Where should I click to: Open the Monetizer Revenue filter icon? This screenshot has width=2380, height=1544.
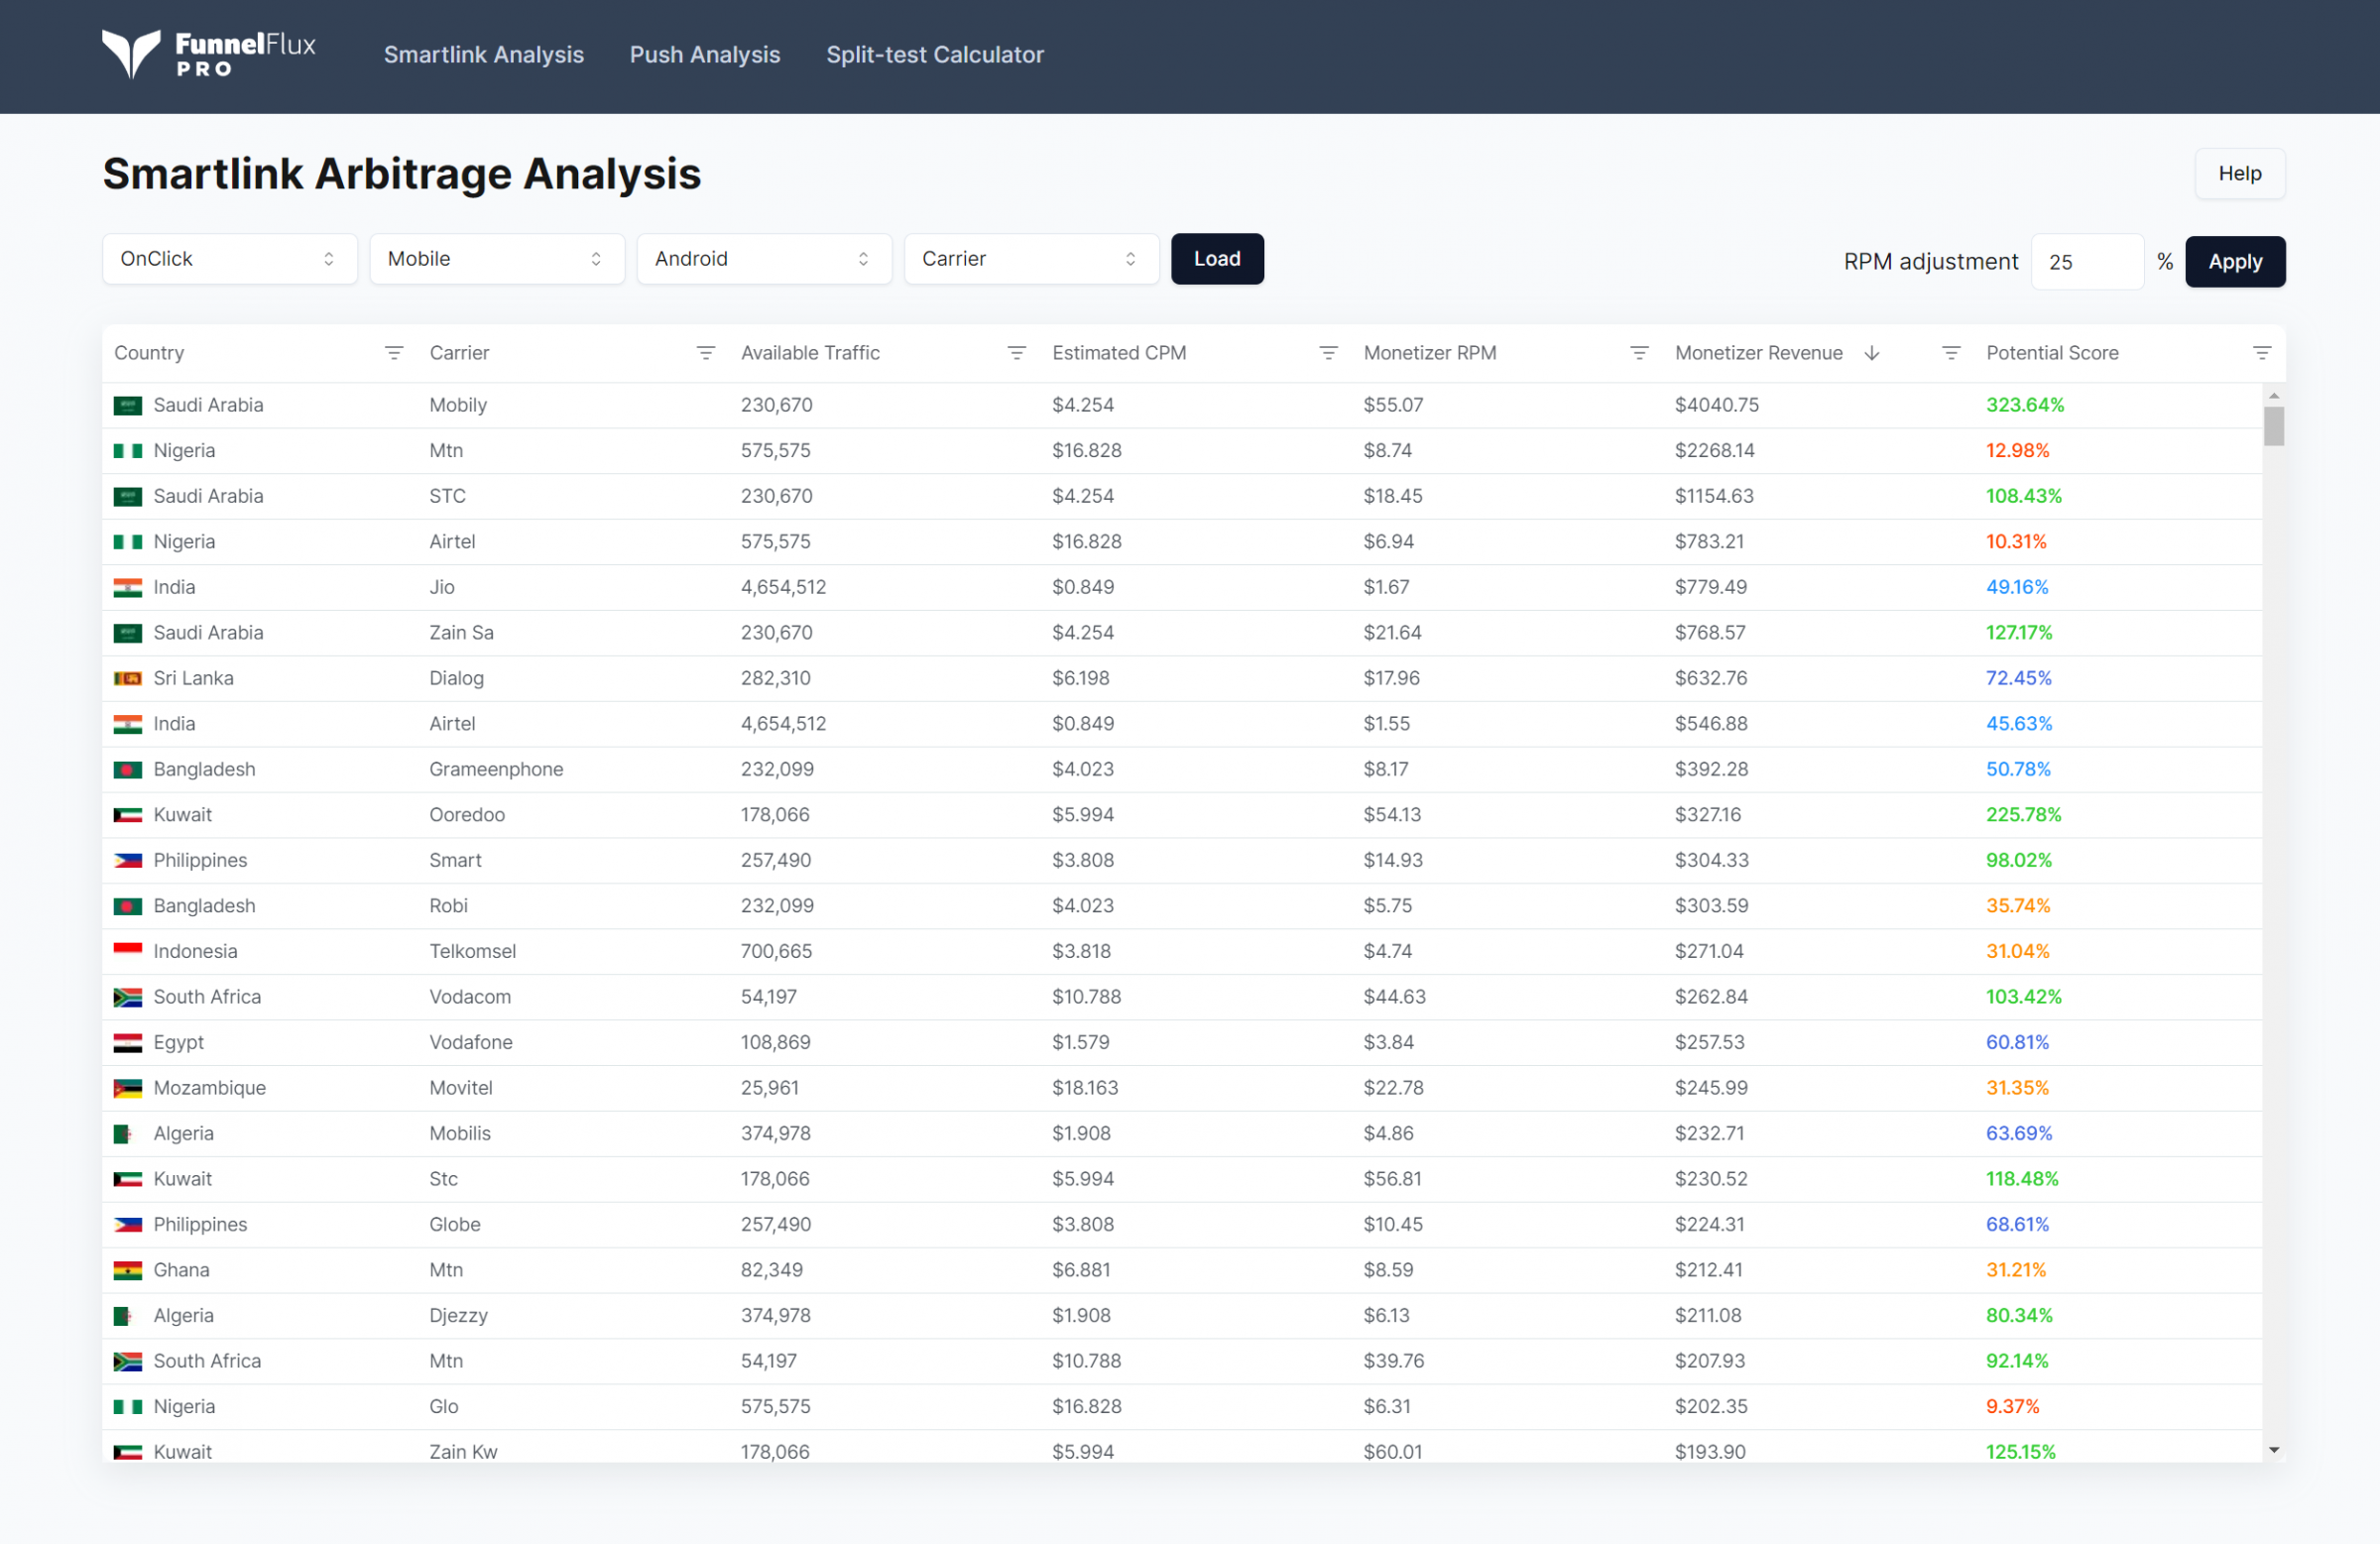pyautogui.click(x=1951, y=353)
